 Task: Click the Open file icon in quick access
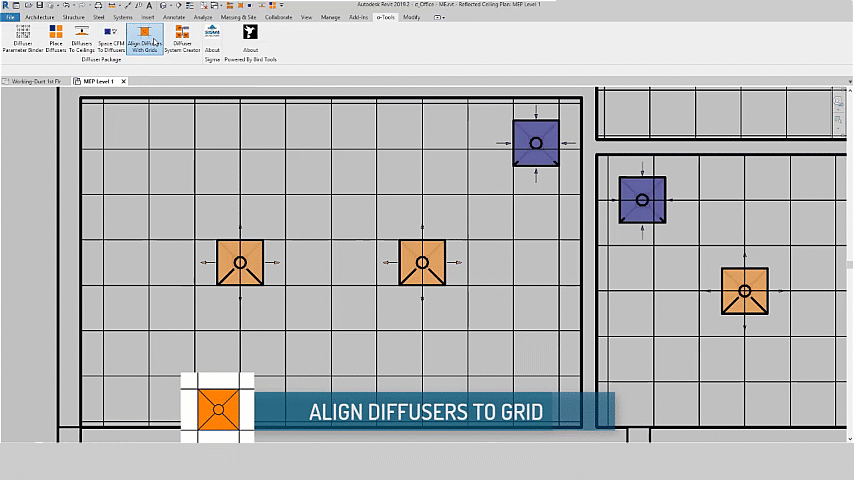28,5
